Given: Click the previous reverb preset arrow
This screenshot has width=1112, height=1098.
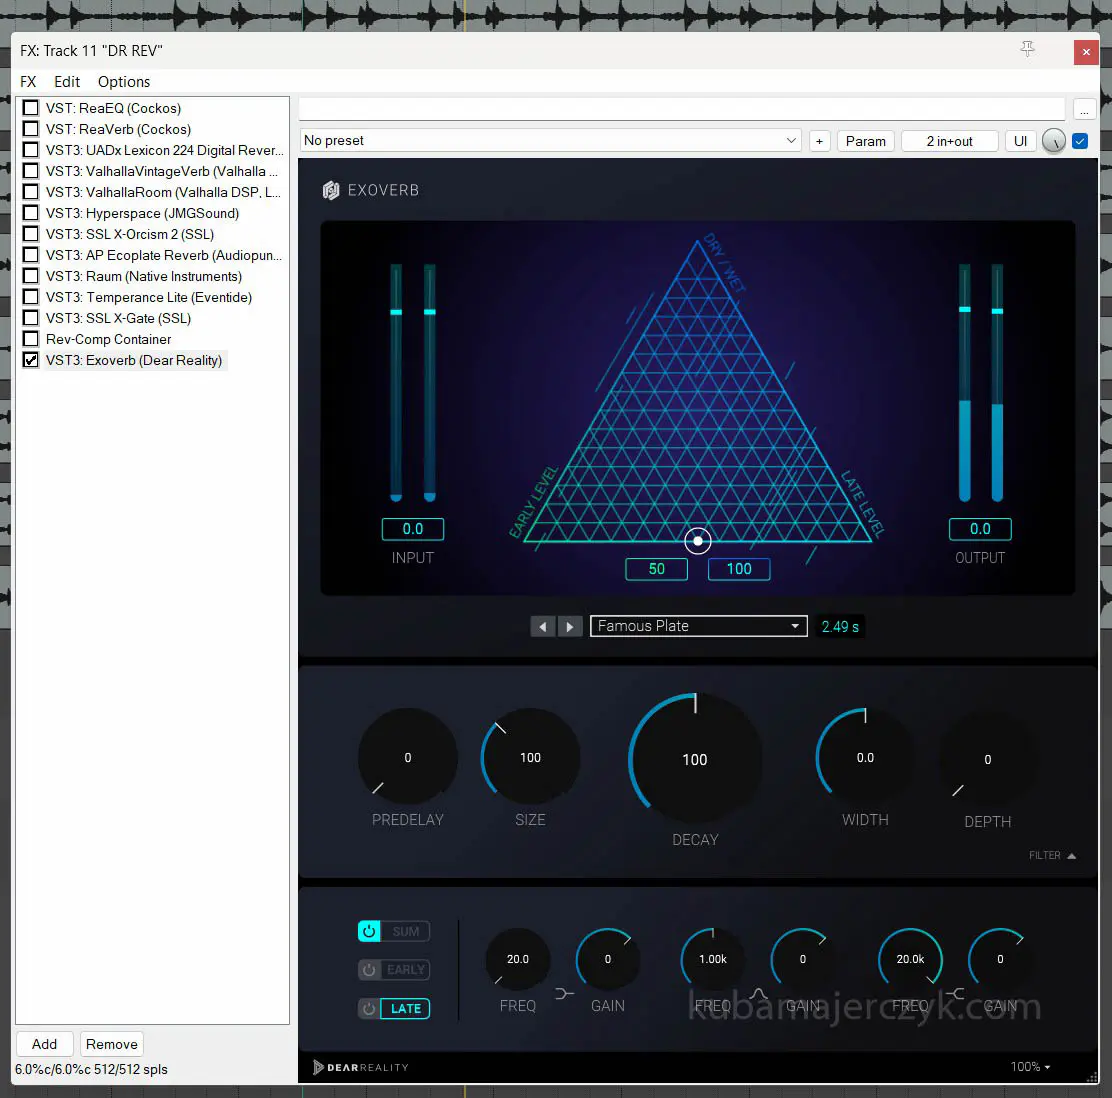Looking at the screenshot, I should tap(543, 627).
